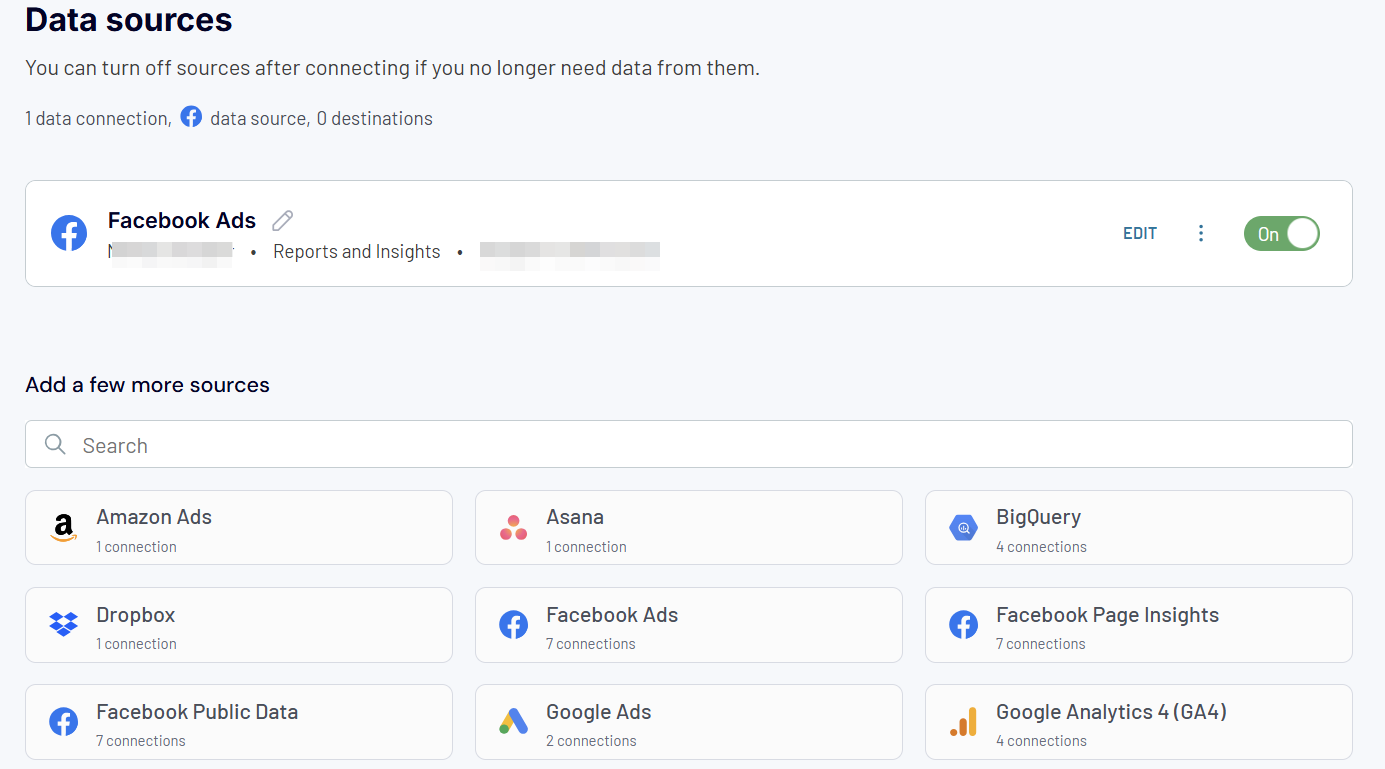Click the Dropbox 1 connection card
The image size is (1385, 769).
[x=239, y=625]
